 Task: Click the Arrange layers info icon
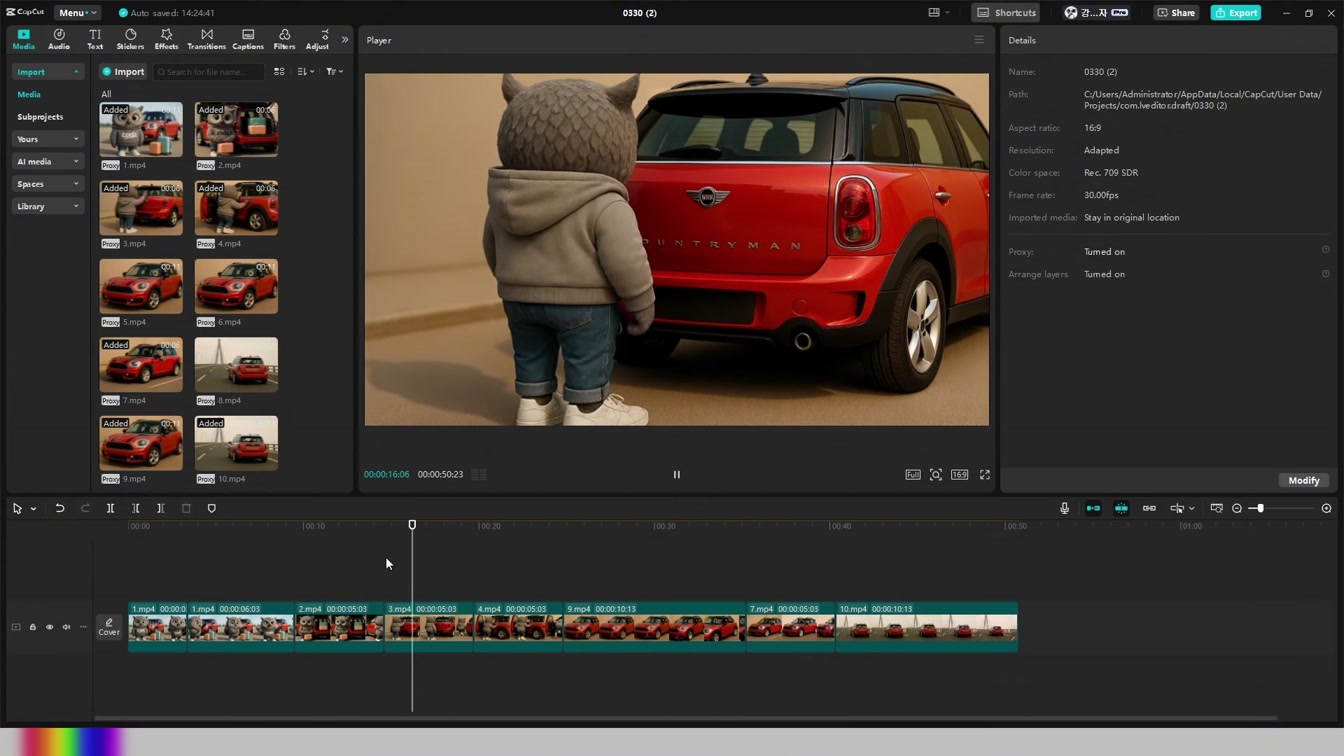1326,273
